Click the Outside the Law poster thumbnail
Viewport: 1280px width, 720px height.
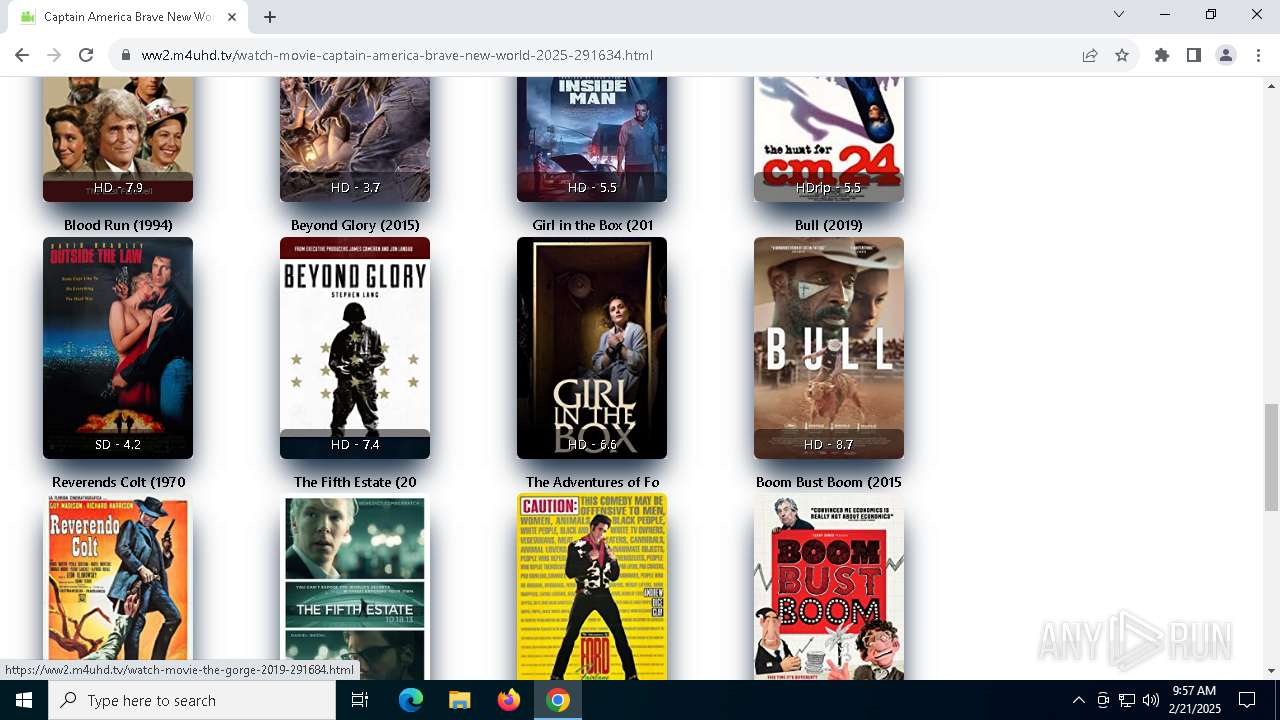click(x=118, y=348)
